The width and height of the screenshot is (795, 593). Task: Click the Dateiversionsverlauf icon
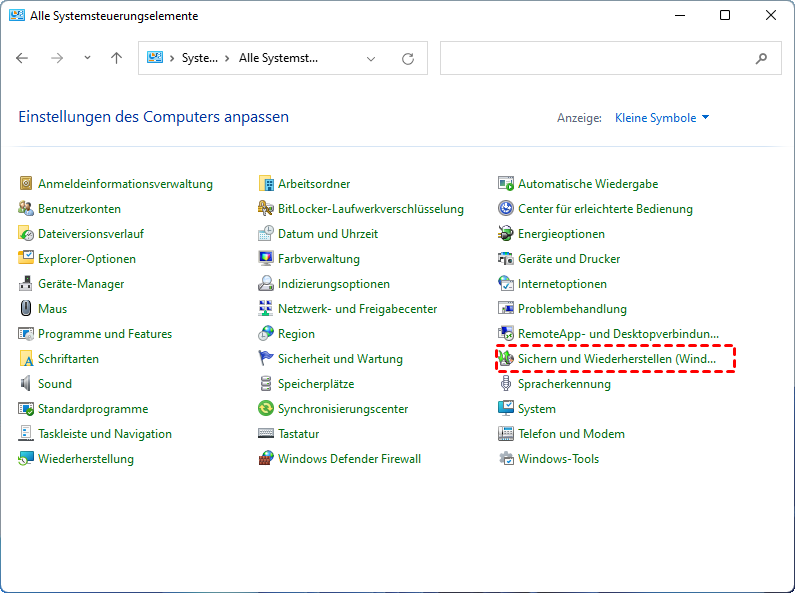27,234
